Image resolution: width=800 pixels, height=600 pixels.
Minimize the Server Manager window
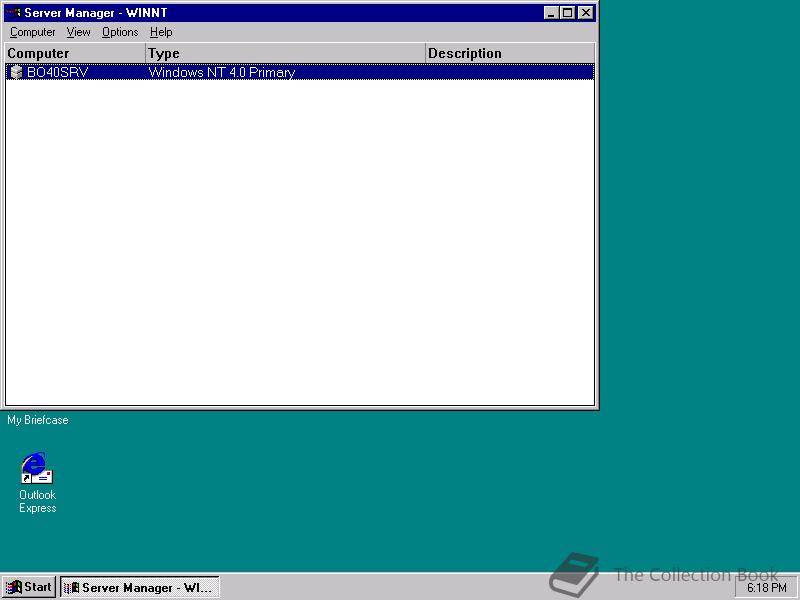point(551,13)
